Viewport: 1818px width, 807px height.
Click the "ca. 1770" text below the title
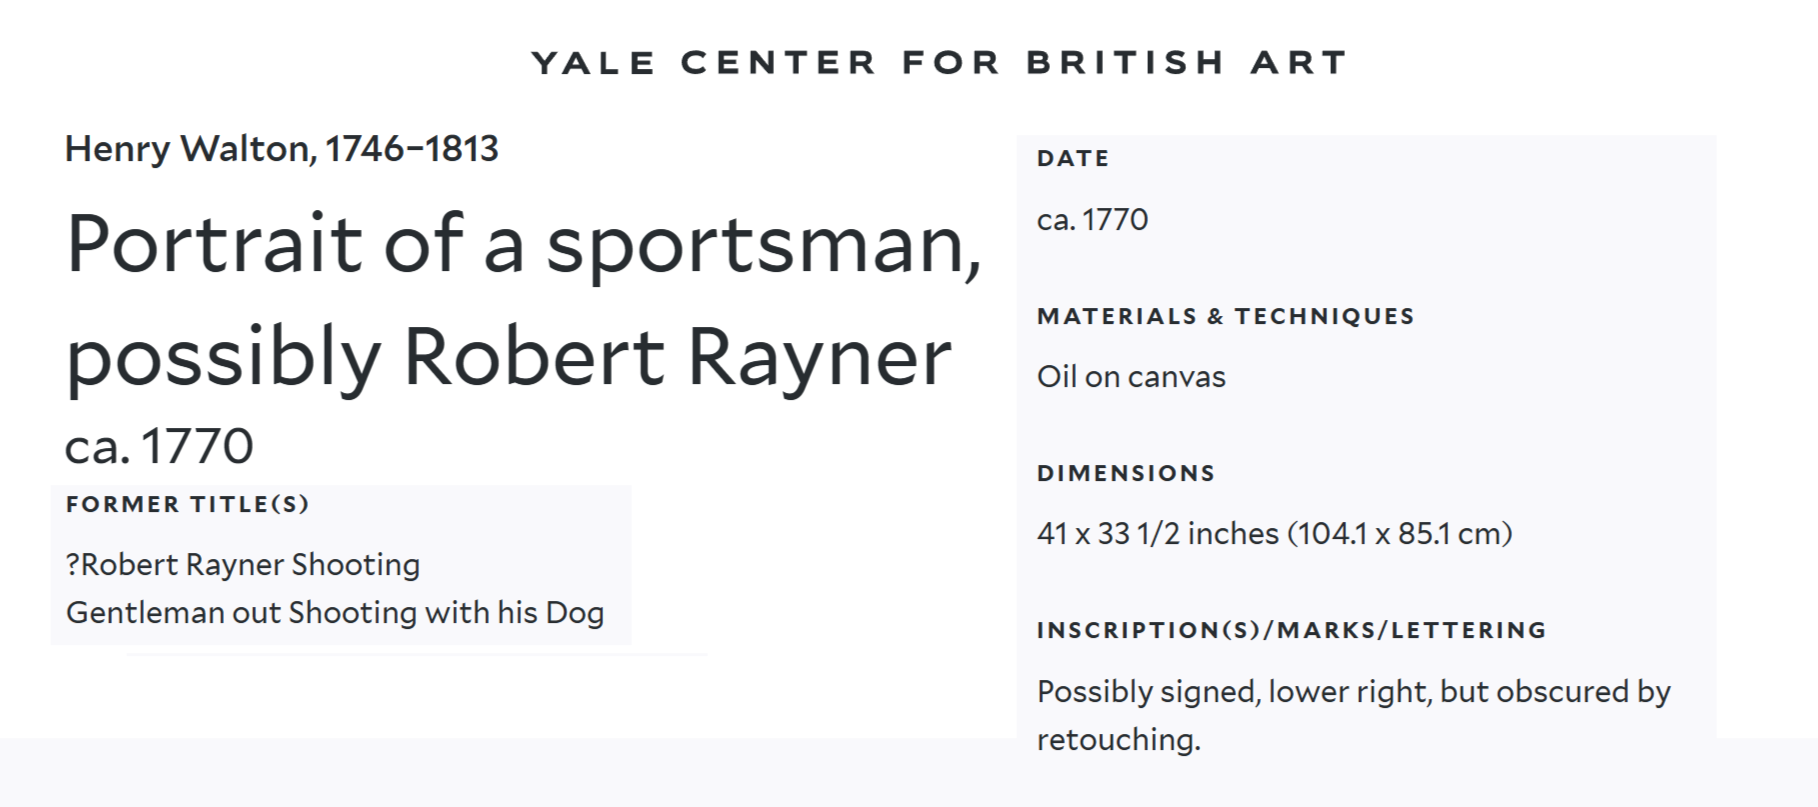click(x=159, y=446)
